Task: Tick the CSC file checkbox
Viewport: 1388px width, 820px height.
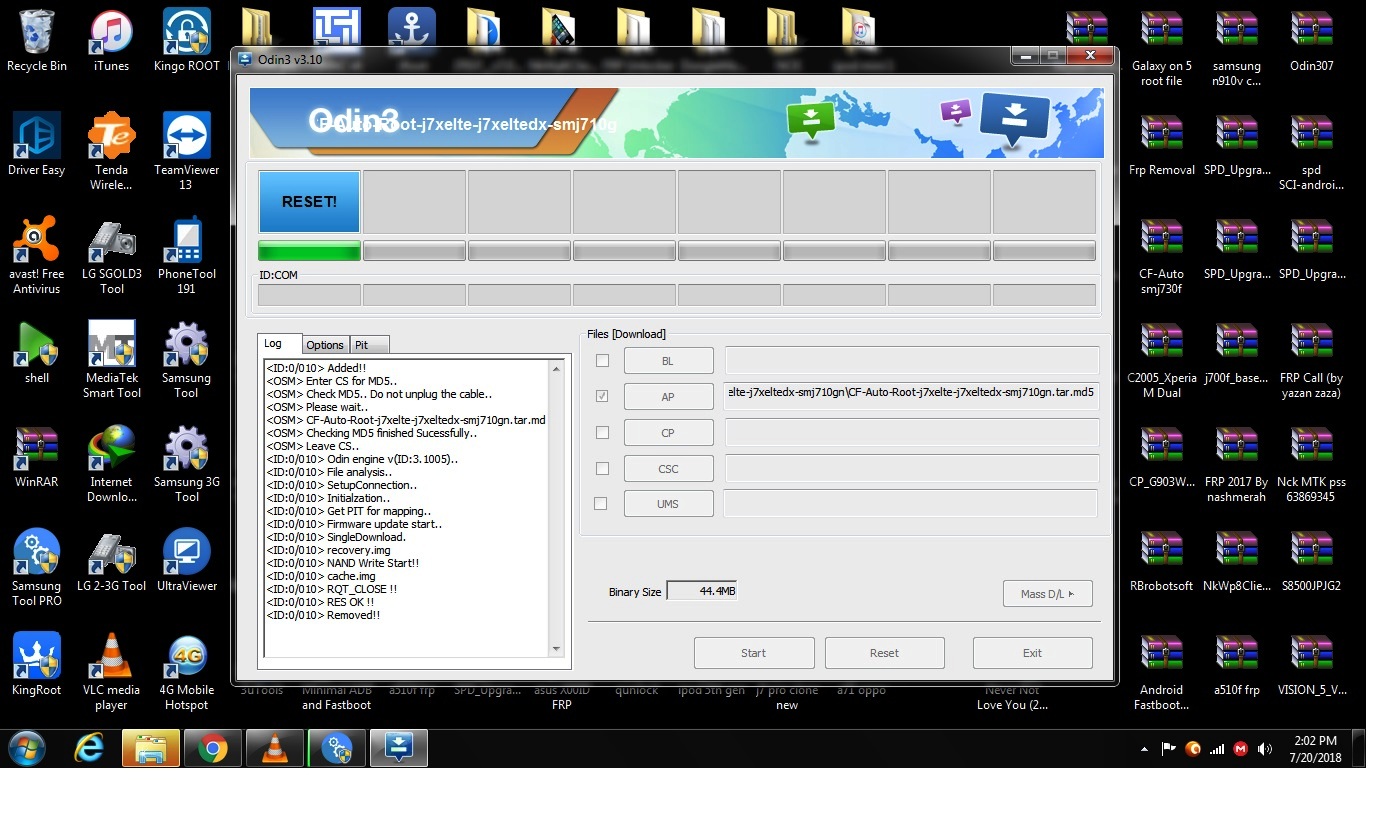Action: (x=602, y=468)
